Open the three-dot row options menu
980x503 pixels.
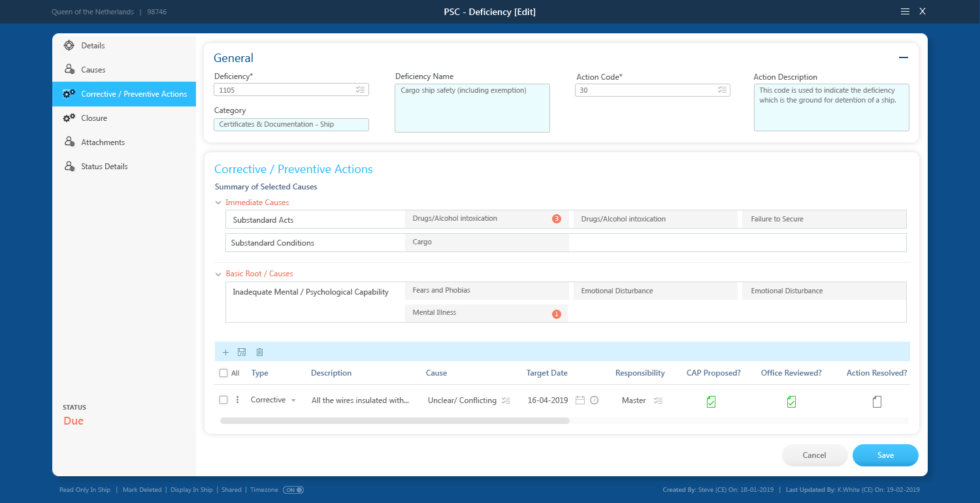(238, 400)
